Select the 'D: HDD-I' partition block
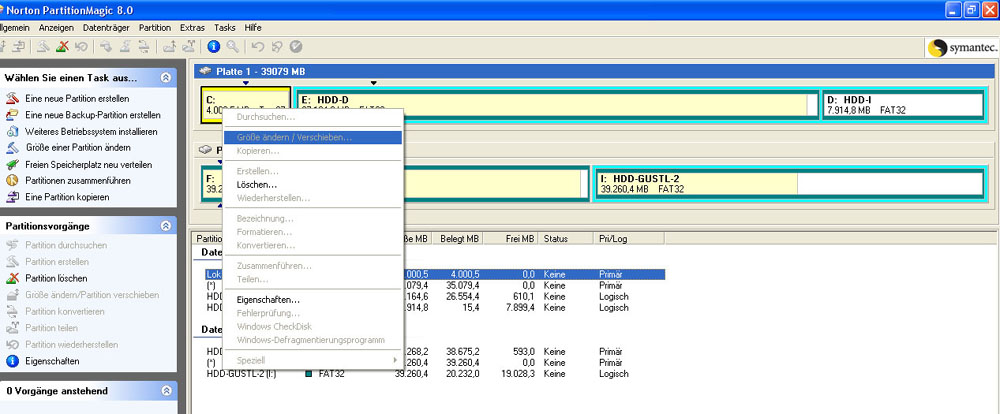1000x414 pixels. click(x=904, y=105)
